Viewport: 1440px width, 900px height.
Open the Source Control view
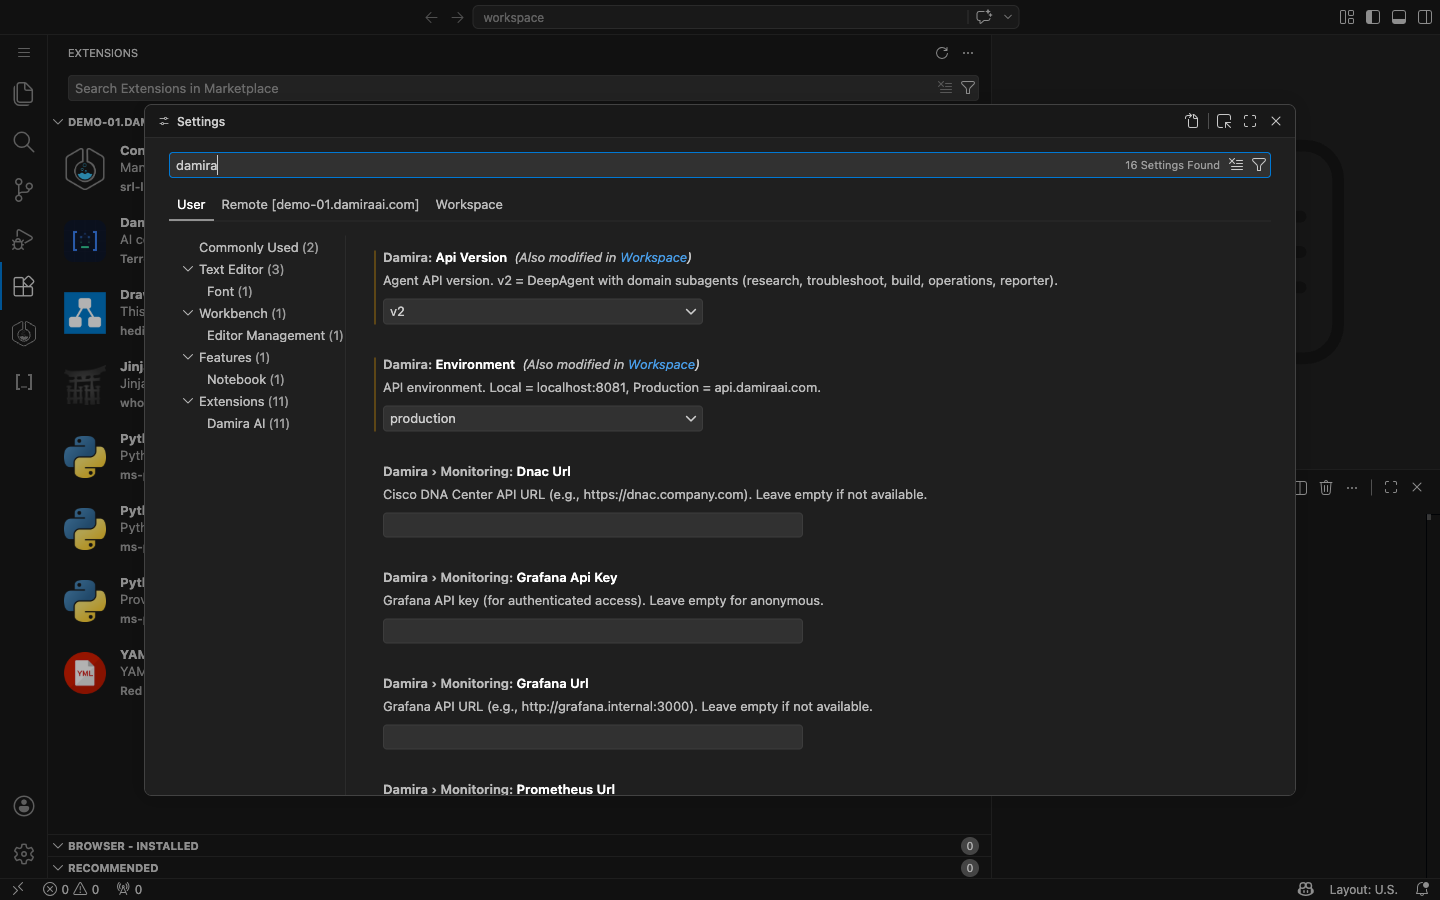pyautogui.click(x=24, y=189)
